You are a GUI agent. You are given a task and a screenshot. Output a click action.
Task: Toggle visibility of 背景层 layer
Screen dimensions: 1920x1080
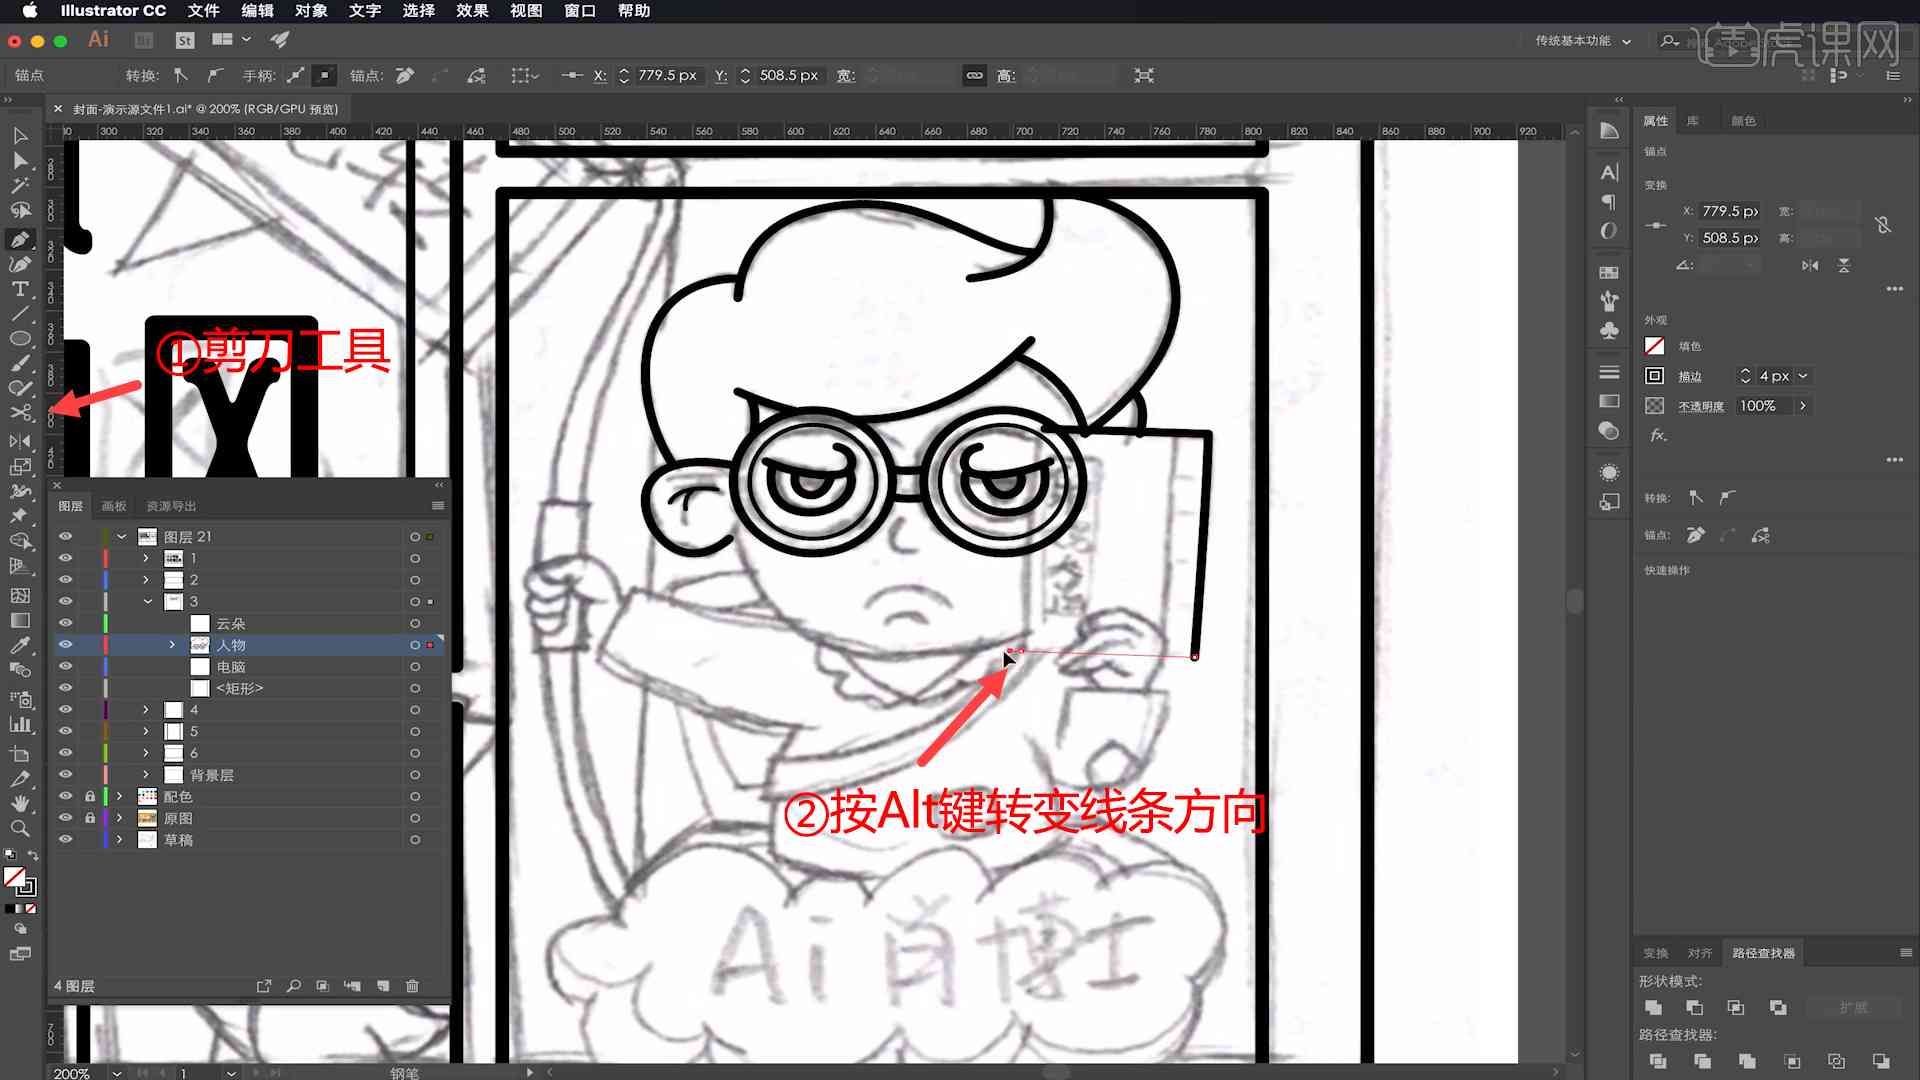coord(65,775)
